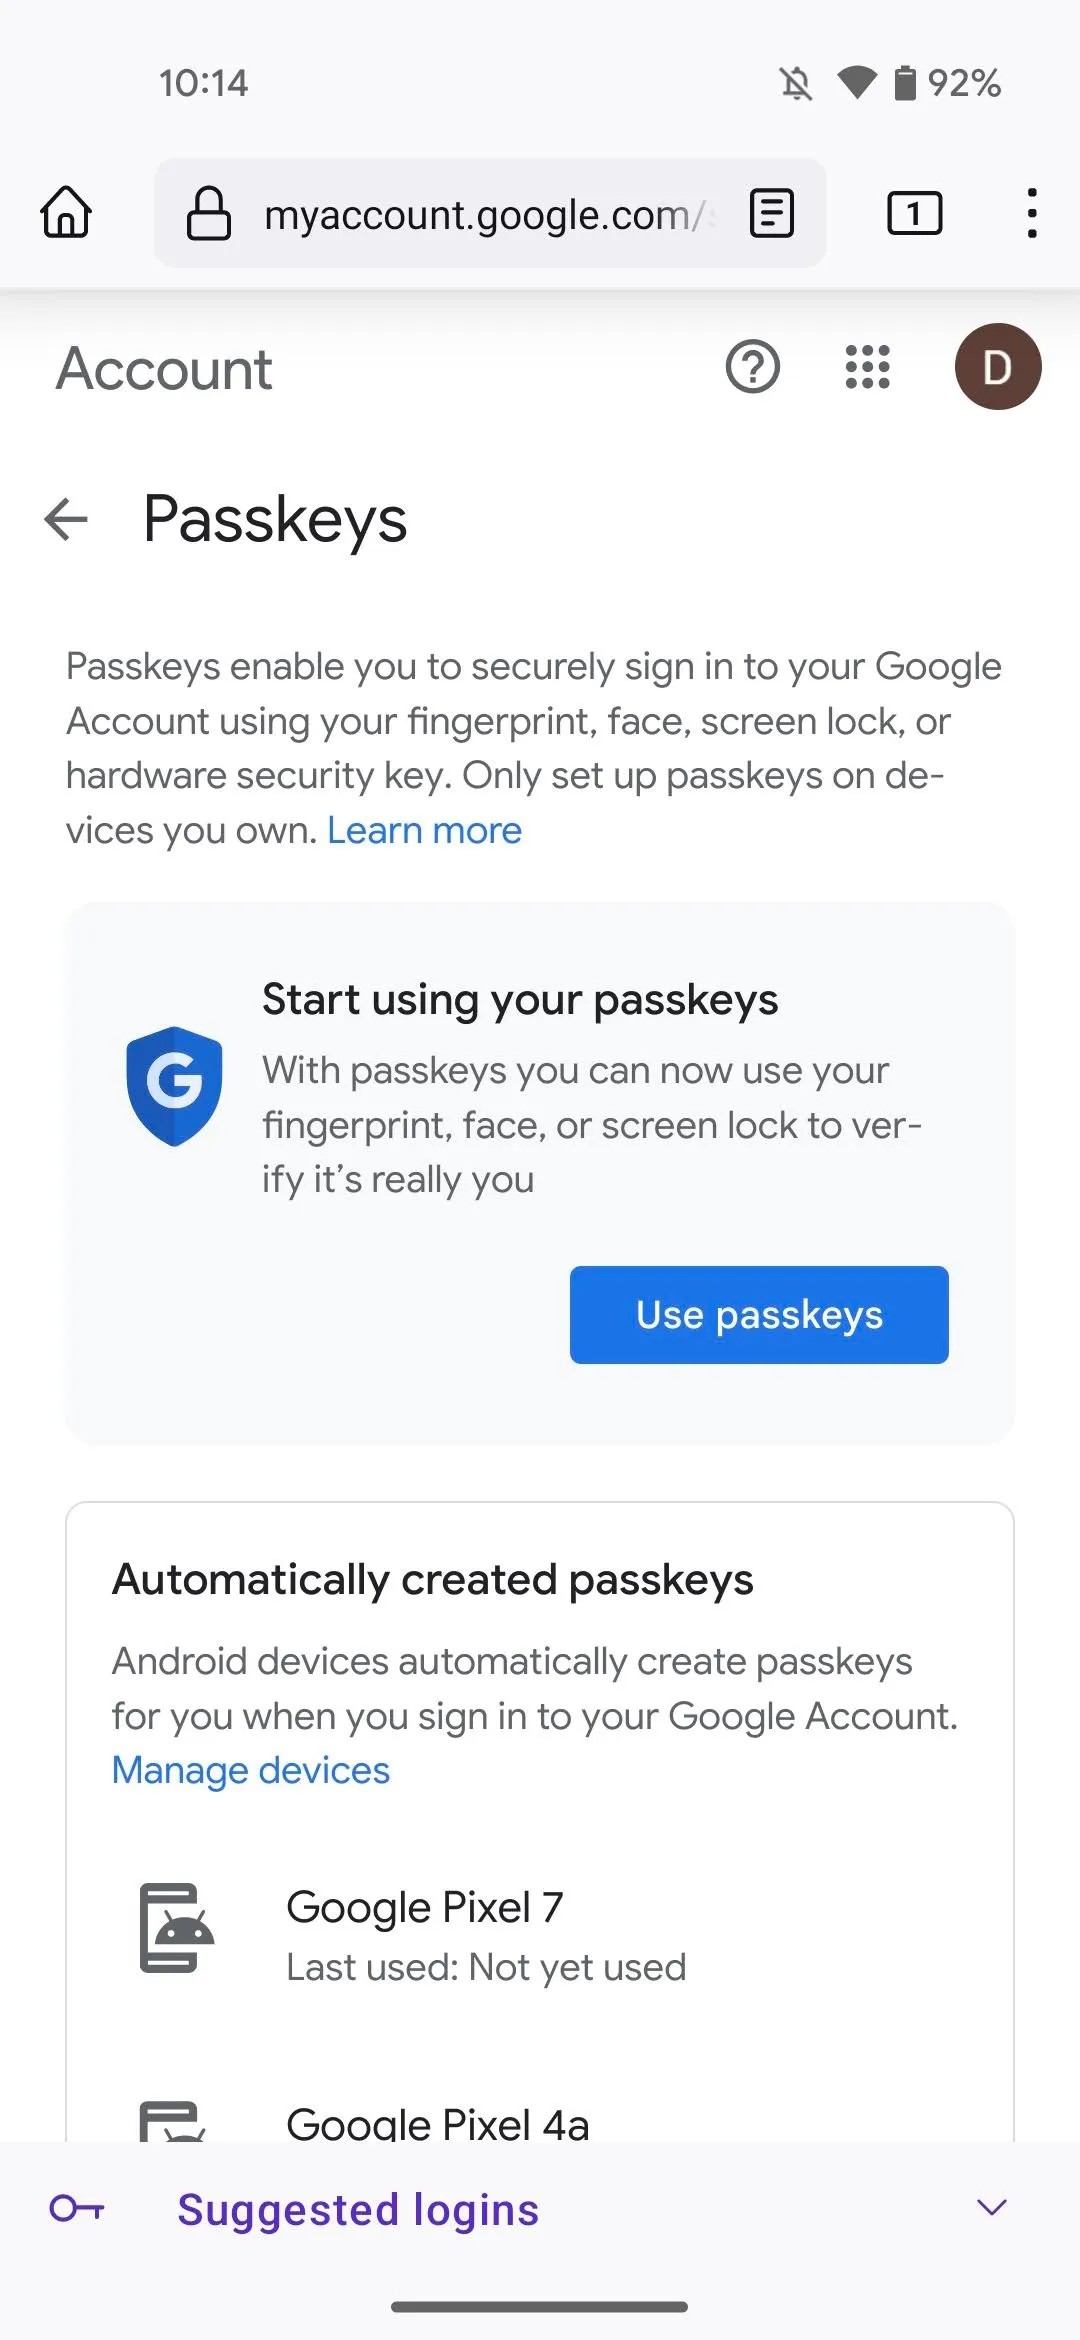Image resolution: width=1080 pixels, height=2340 pixels.
Task: Tap the myaccount.google.com address bar
Action: (490, 213)
